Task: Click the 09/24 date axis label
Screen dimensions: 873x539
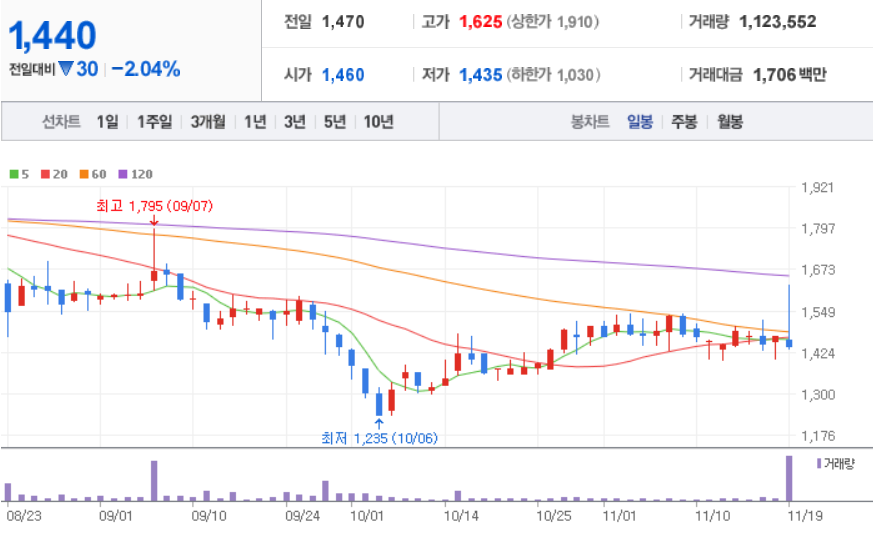Action: coord(302,516)
